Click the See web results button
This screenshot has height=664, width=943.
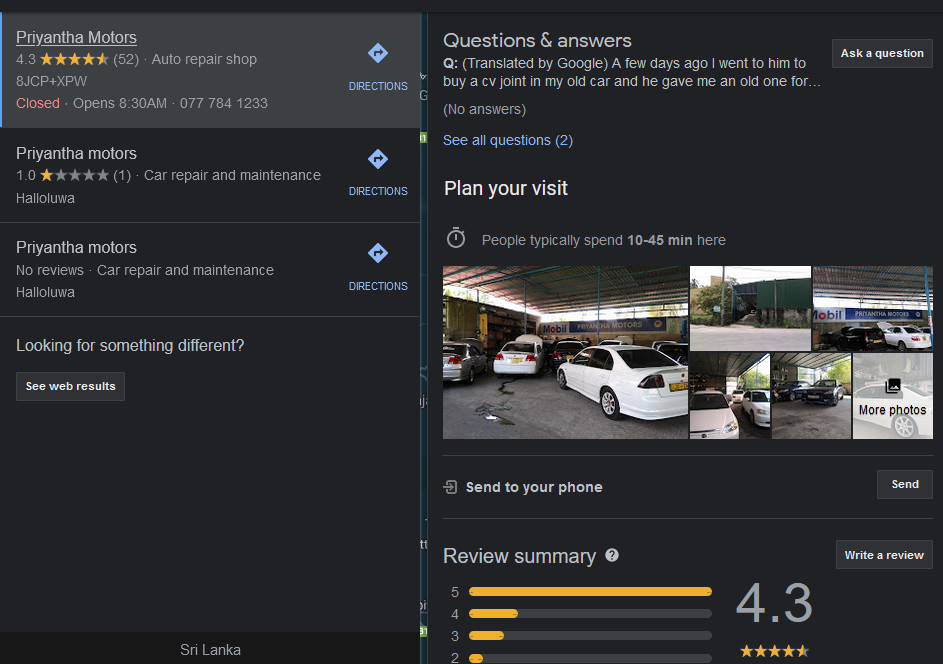click(x=70, y=386)
